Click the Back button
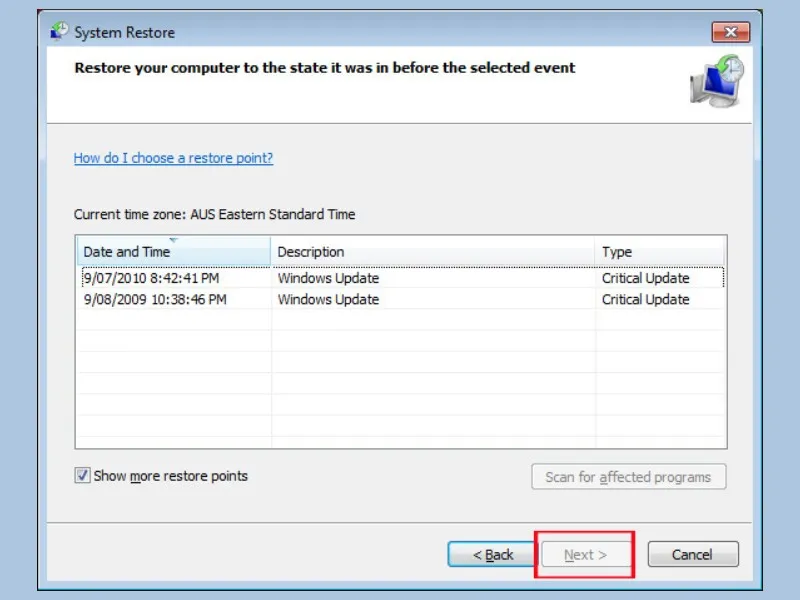Viewport: 800px width, 600px height. click(x=491, y=555)
